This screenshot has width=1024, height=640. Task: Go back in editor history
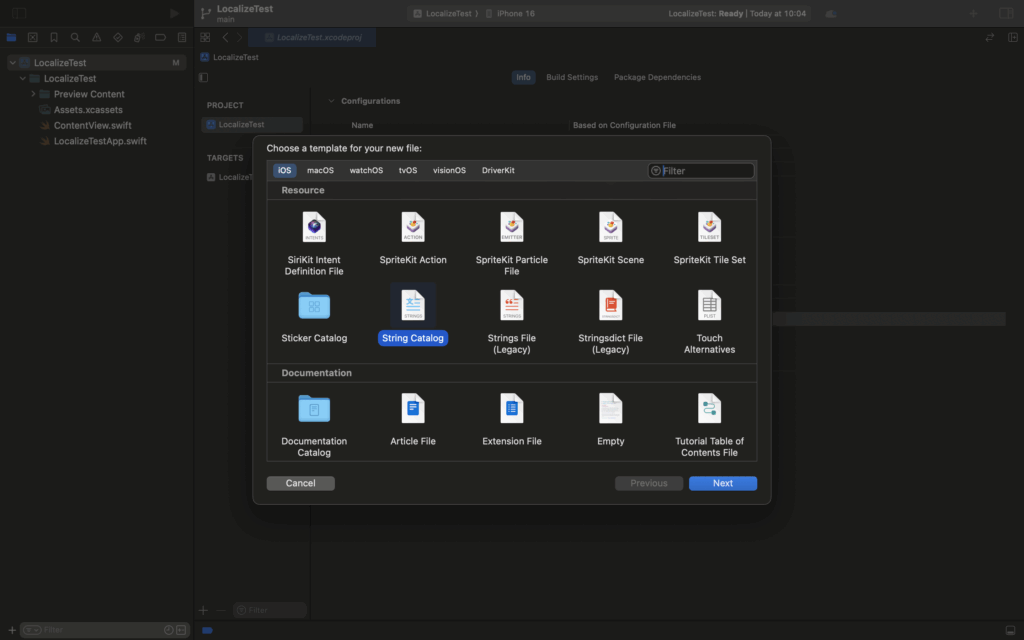(225, 37)
